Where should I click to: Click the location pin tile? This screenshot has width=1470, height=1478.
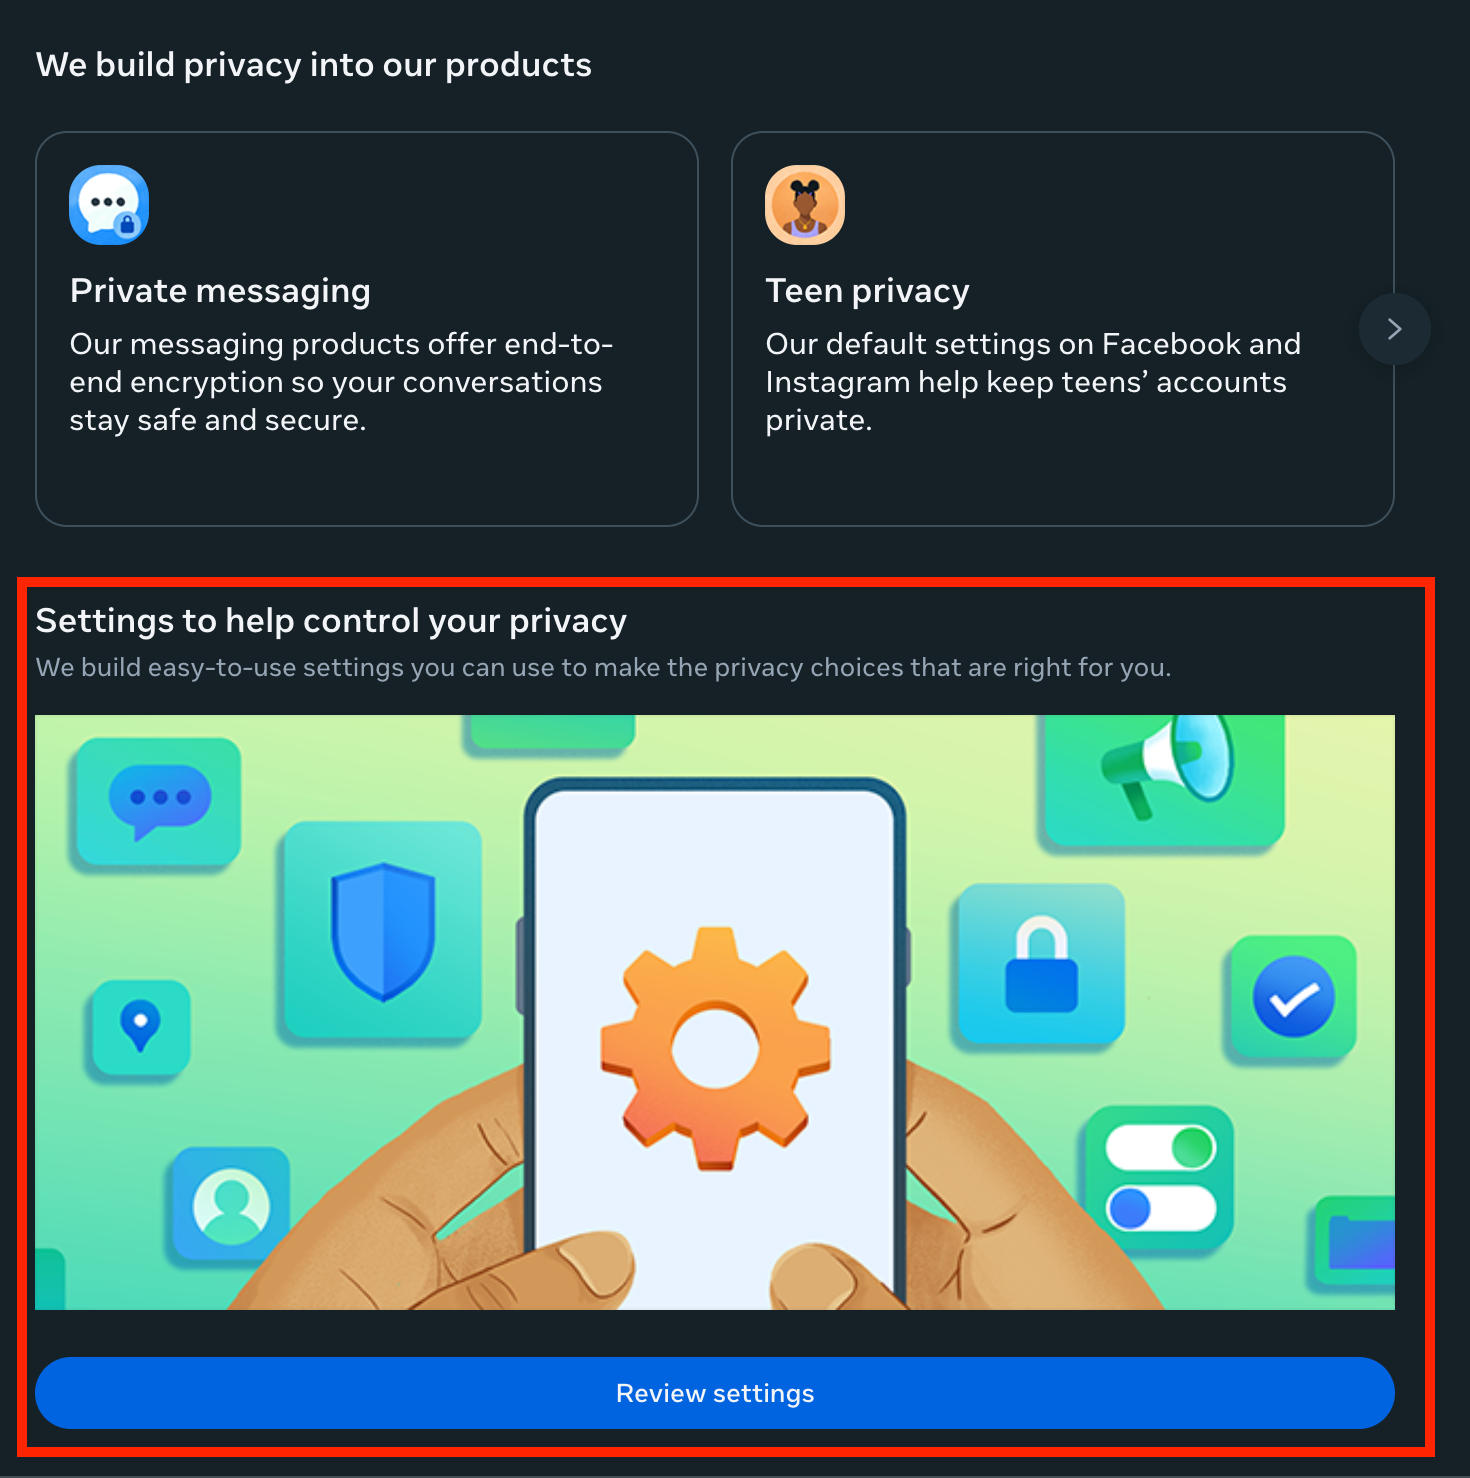[x=141, y=1027]
